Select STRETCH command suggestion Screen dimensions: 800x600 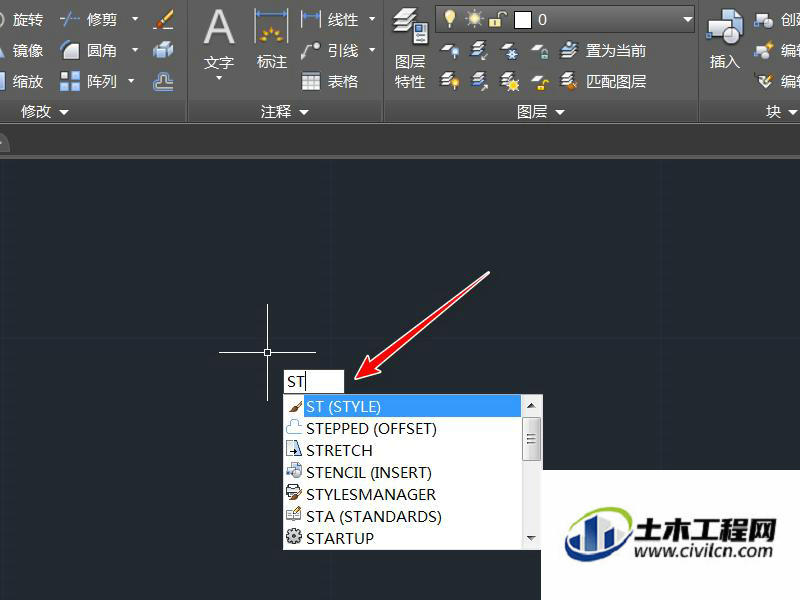[402, 451]
